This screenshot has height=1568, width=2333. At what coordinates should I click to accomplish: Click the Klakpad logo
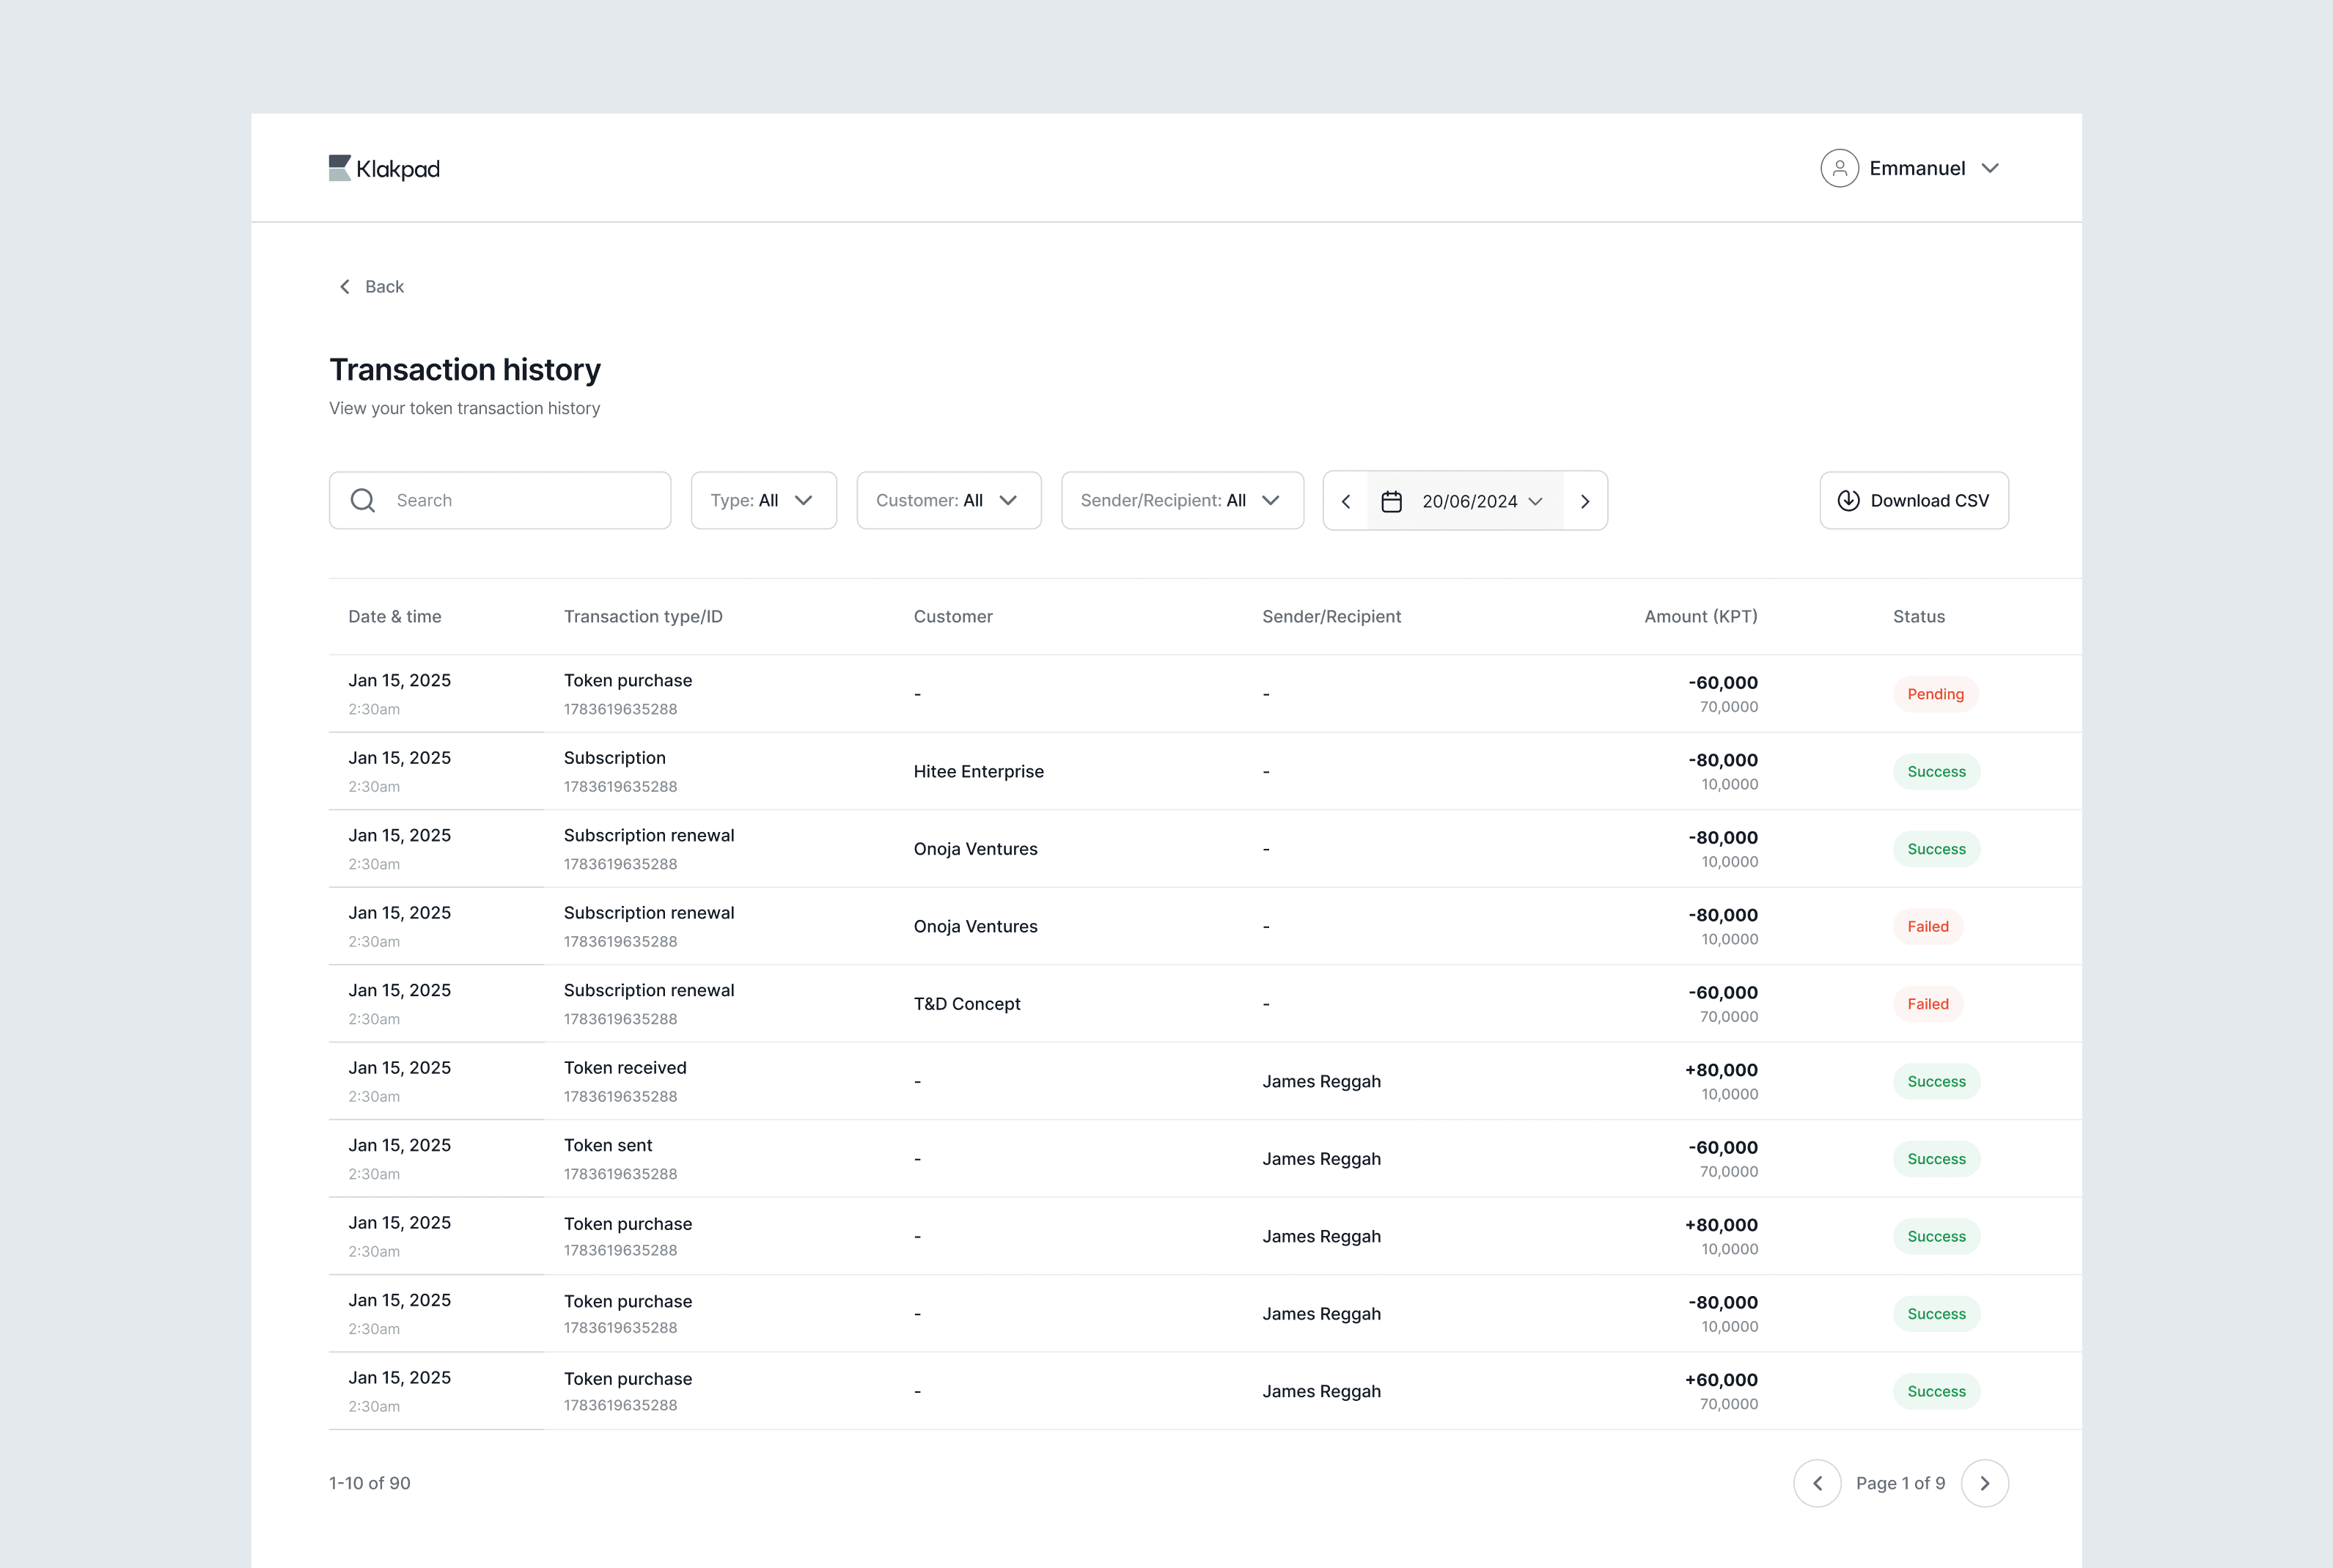click(x=384, y=168)
